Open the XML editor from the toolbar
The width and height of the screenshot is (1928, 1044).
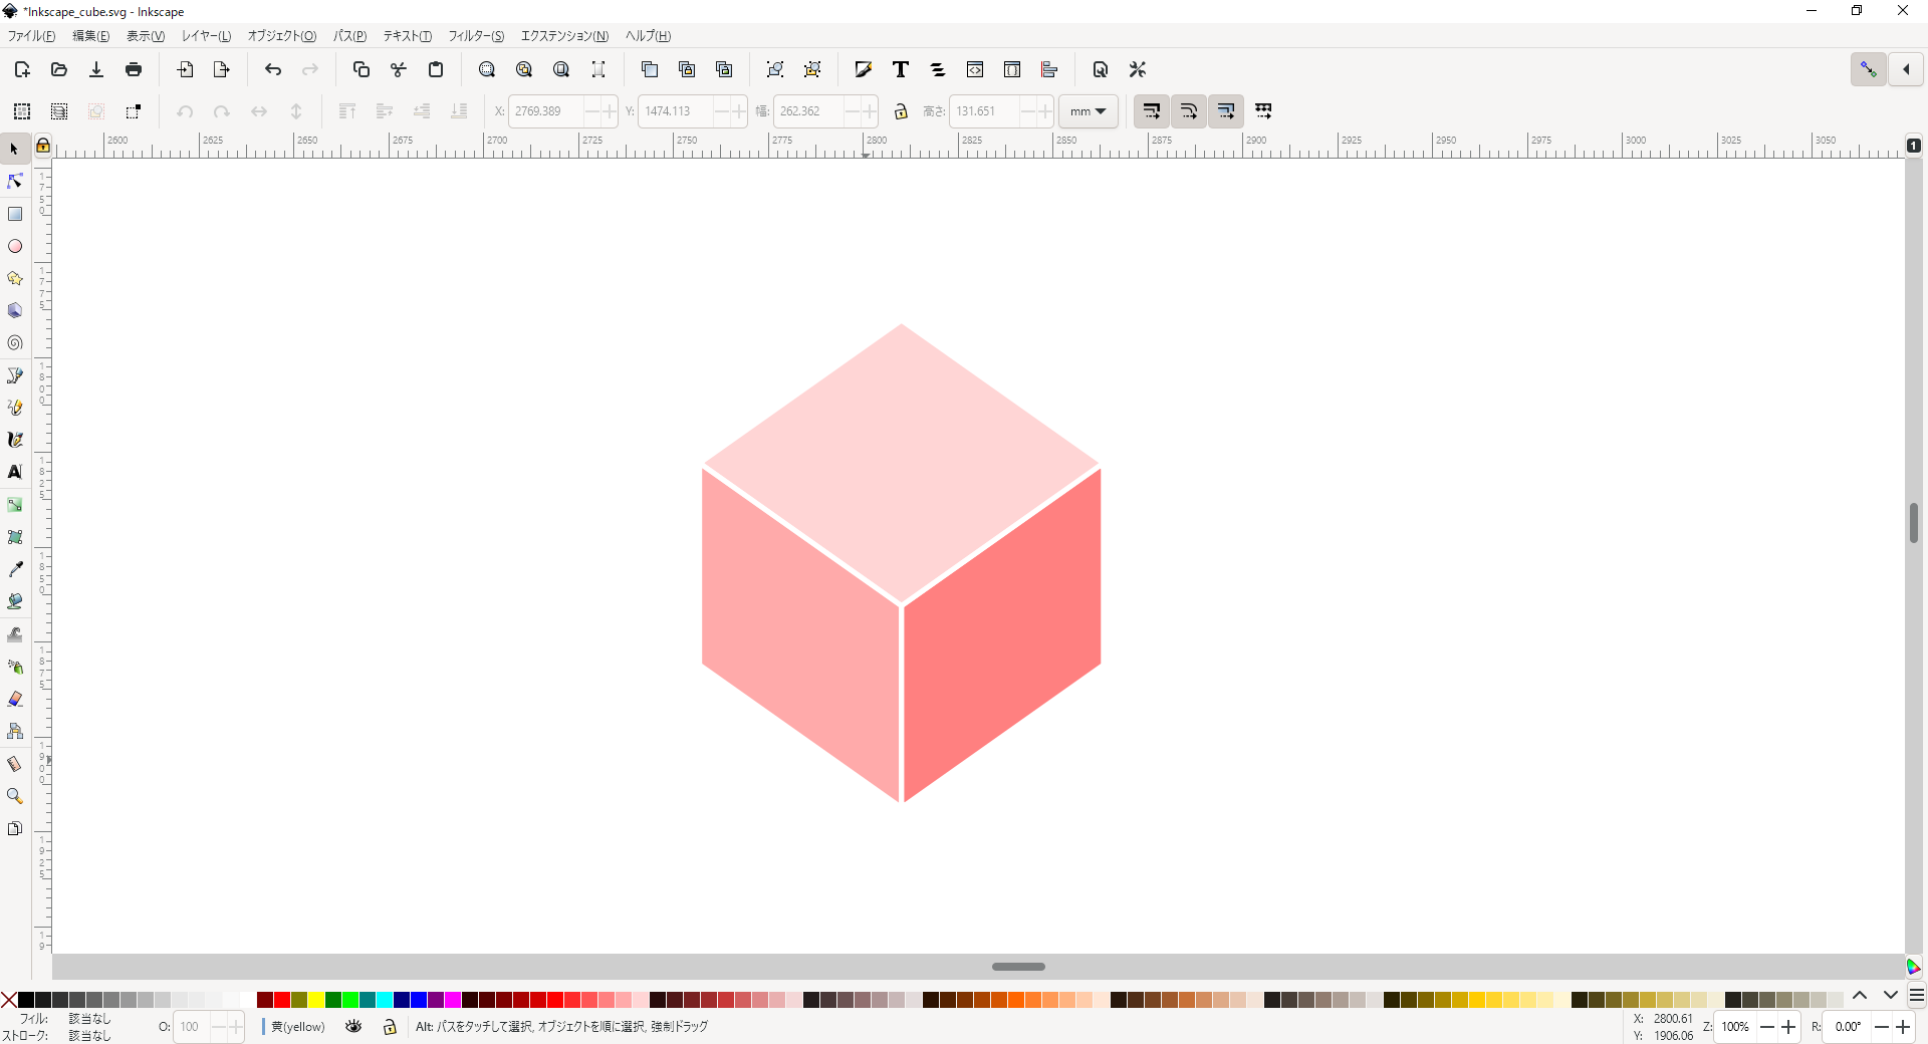(974, 70)
